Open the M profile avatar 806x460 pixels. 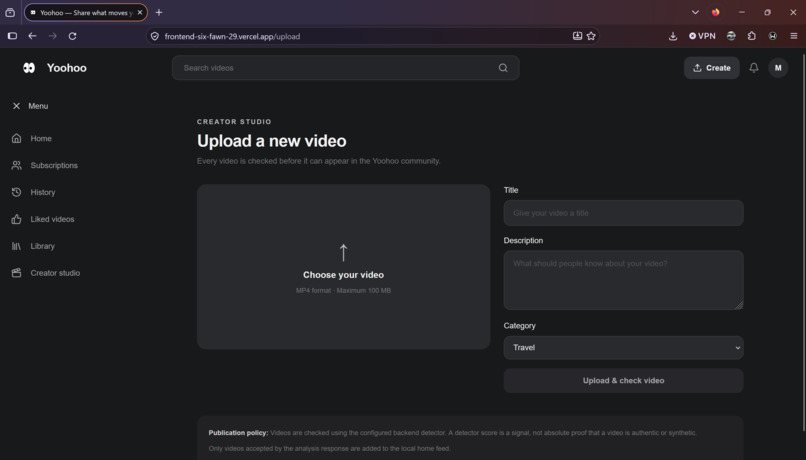tap(778, 68)
